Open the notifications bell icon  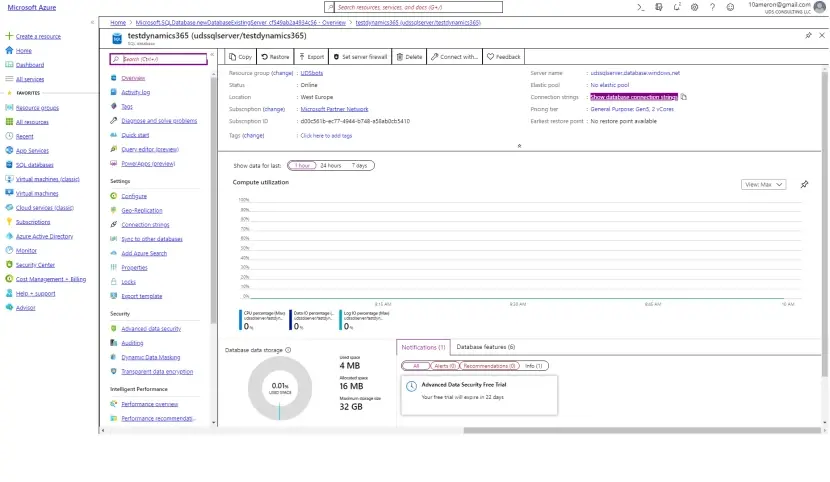coord(676,7)
